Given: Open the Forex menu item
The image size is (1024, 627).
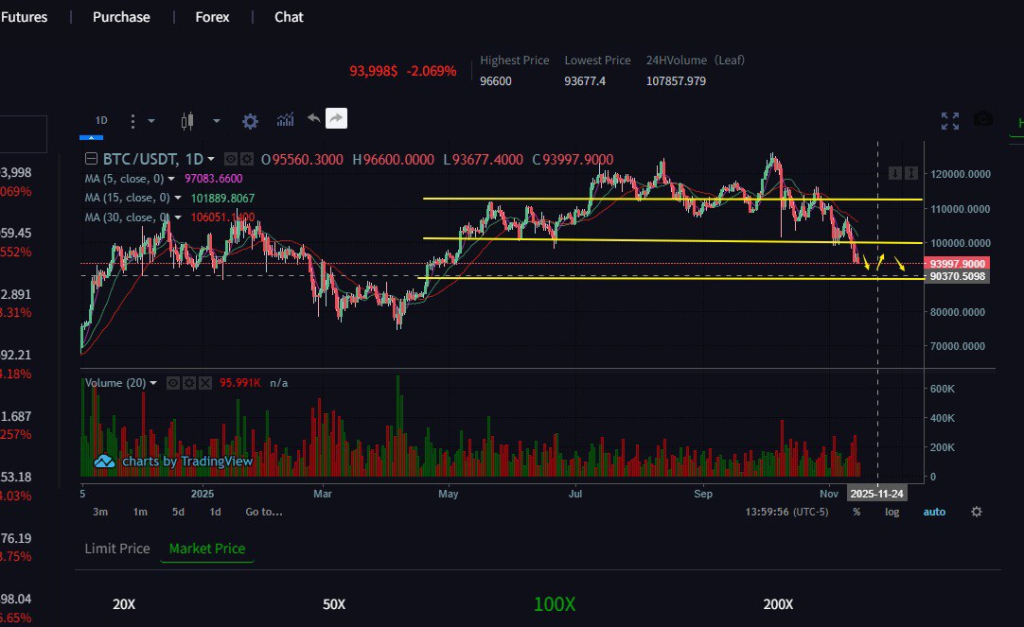Looking at the screenshot, I should click(x=212, y=17).
